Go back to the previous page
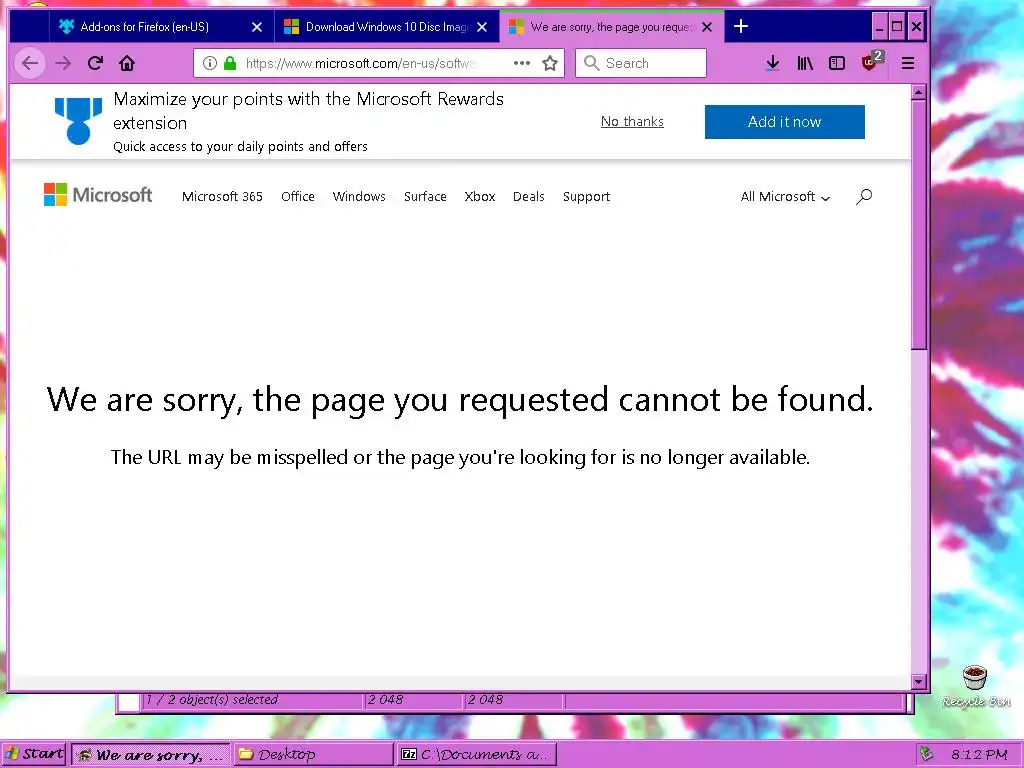1024x768 pixels. pyautogui.click(x=30, y=63)
